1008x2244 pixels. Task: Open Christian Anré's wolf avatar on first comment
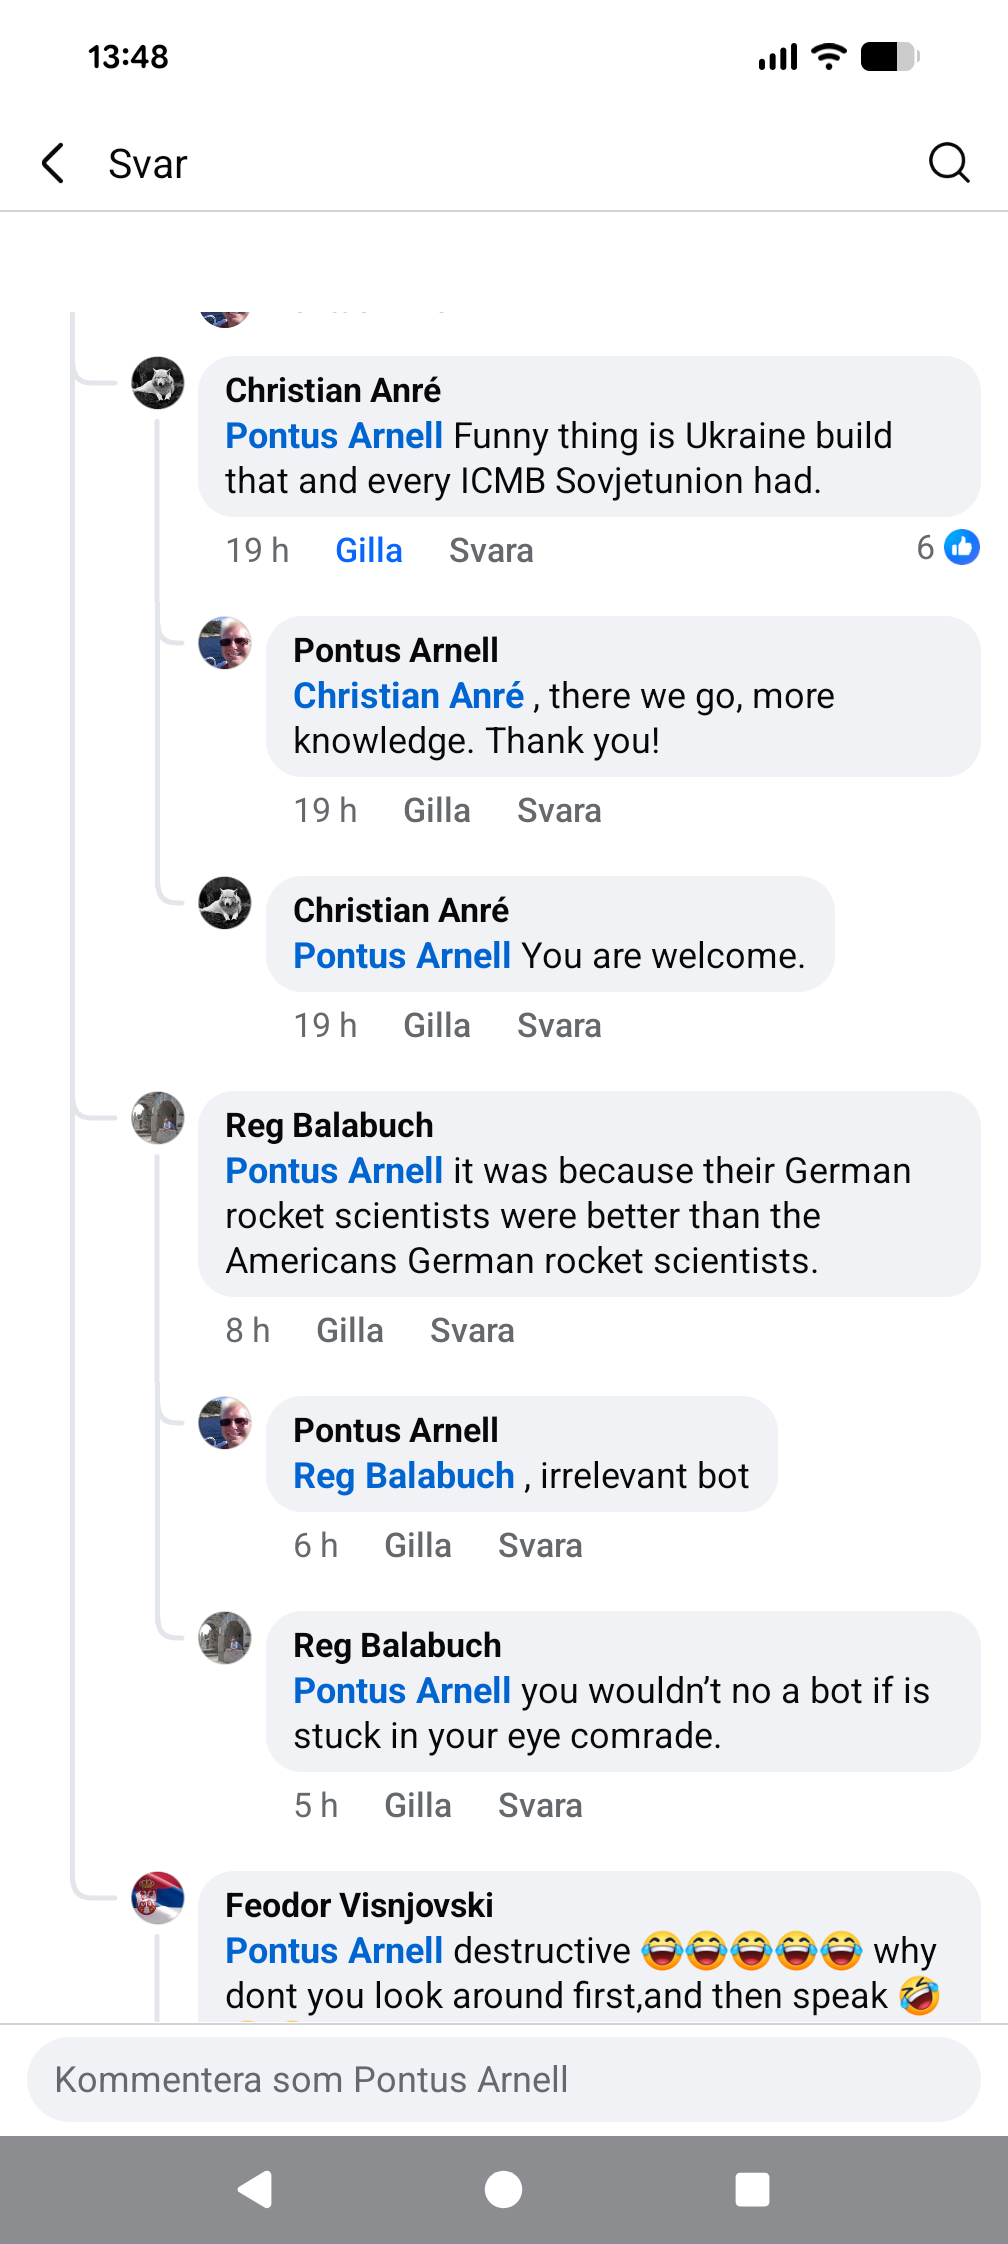[158, 383]
